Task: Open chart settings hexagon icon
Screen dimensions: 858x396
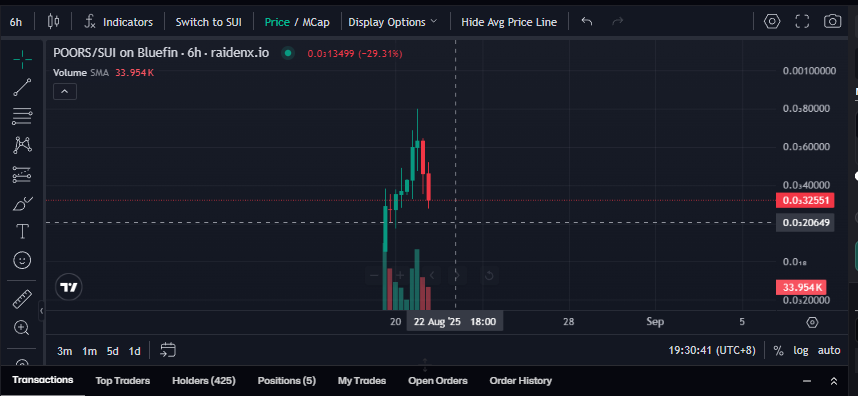Action: (x=772, y=22)
